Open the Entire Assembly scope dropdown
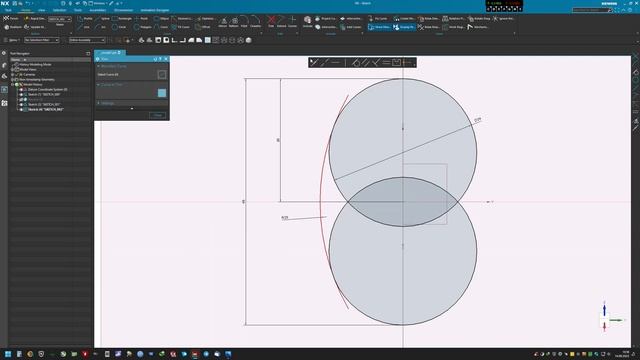 click(87, 40)
